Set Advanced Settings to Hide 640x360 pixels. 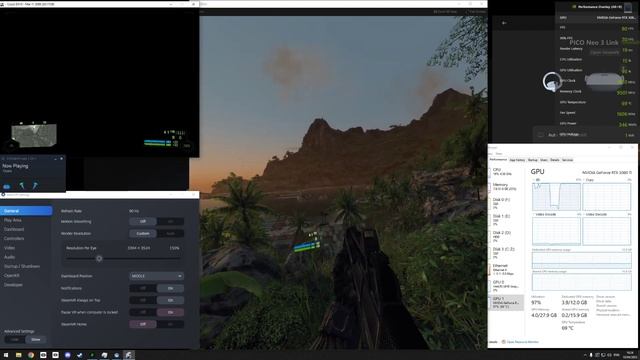tap(15, 340)
